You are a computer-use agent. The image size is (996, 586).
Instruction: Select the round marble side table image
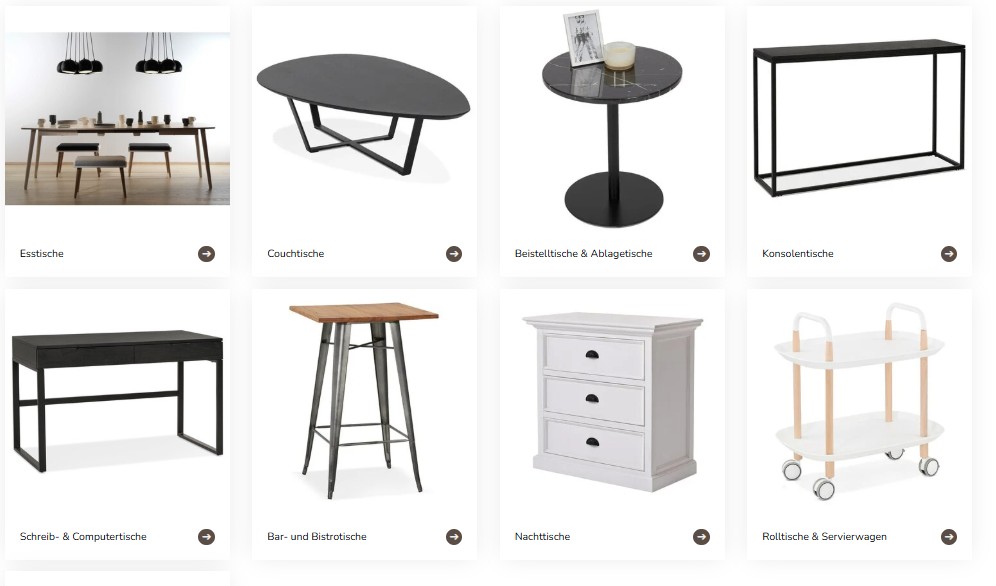(x=612, y=119)
